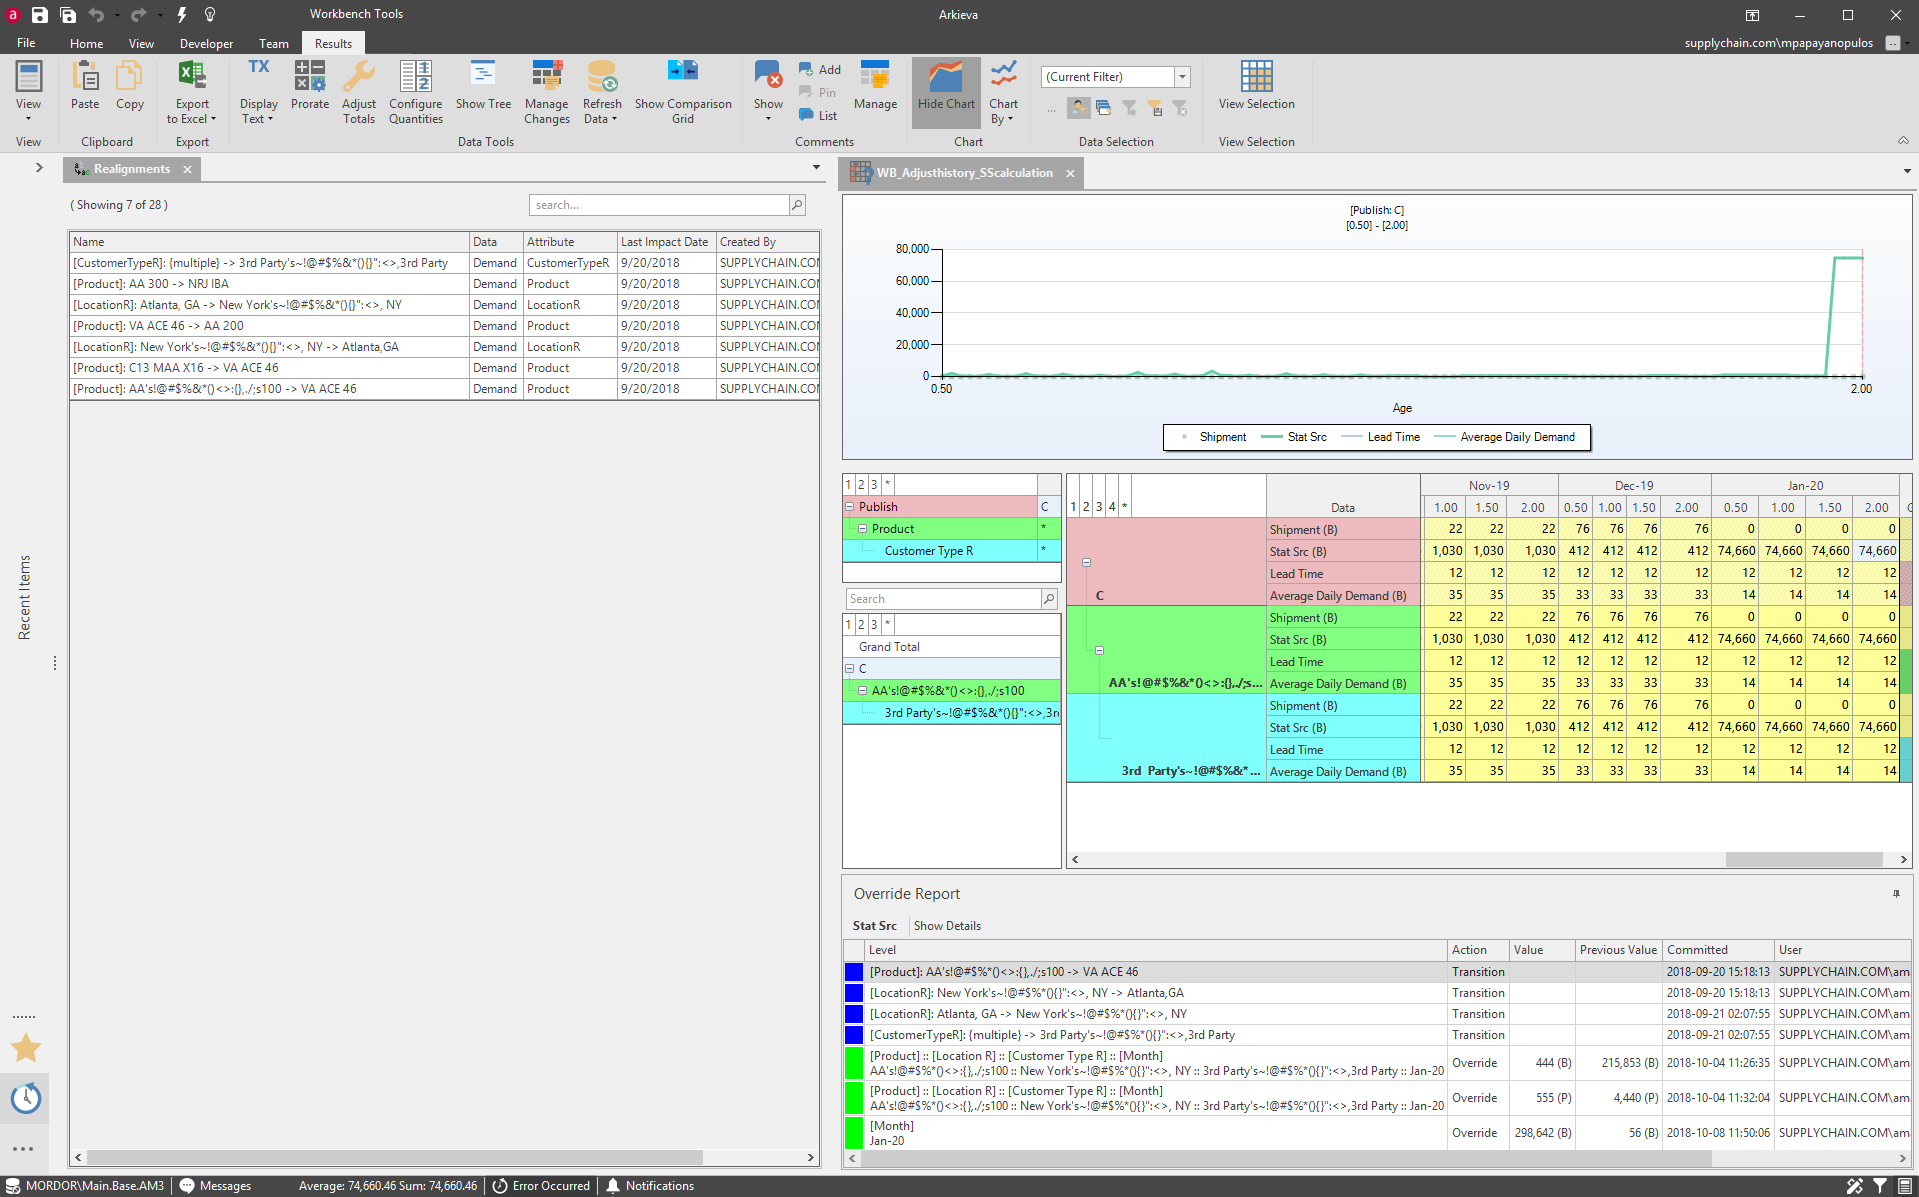The image size is (1919, 1197).
Task: Click Error Occurred in the status bar
Action: 541,1186
